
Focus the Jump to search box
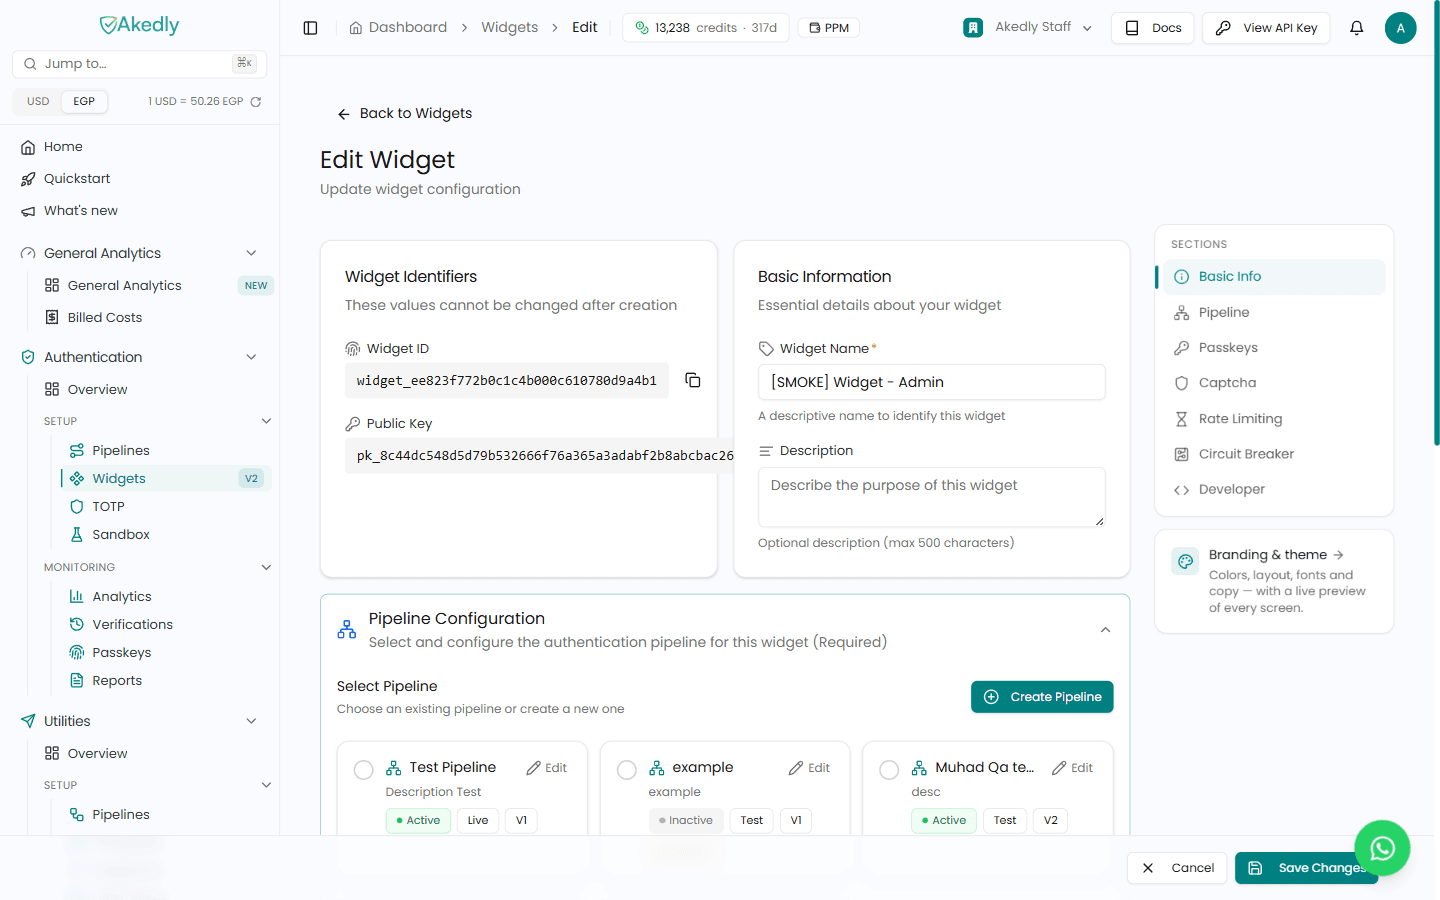[140, 64]
